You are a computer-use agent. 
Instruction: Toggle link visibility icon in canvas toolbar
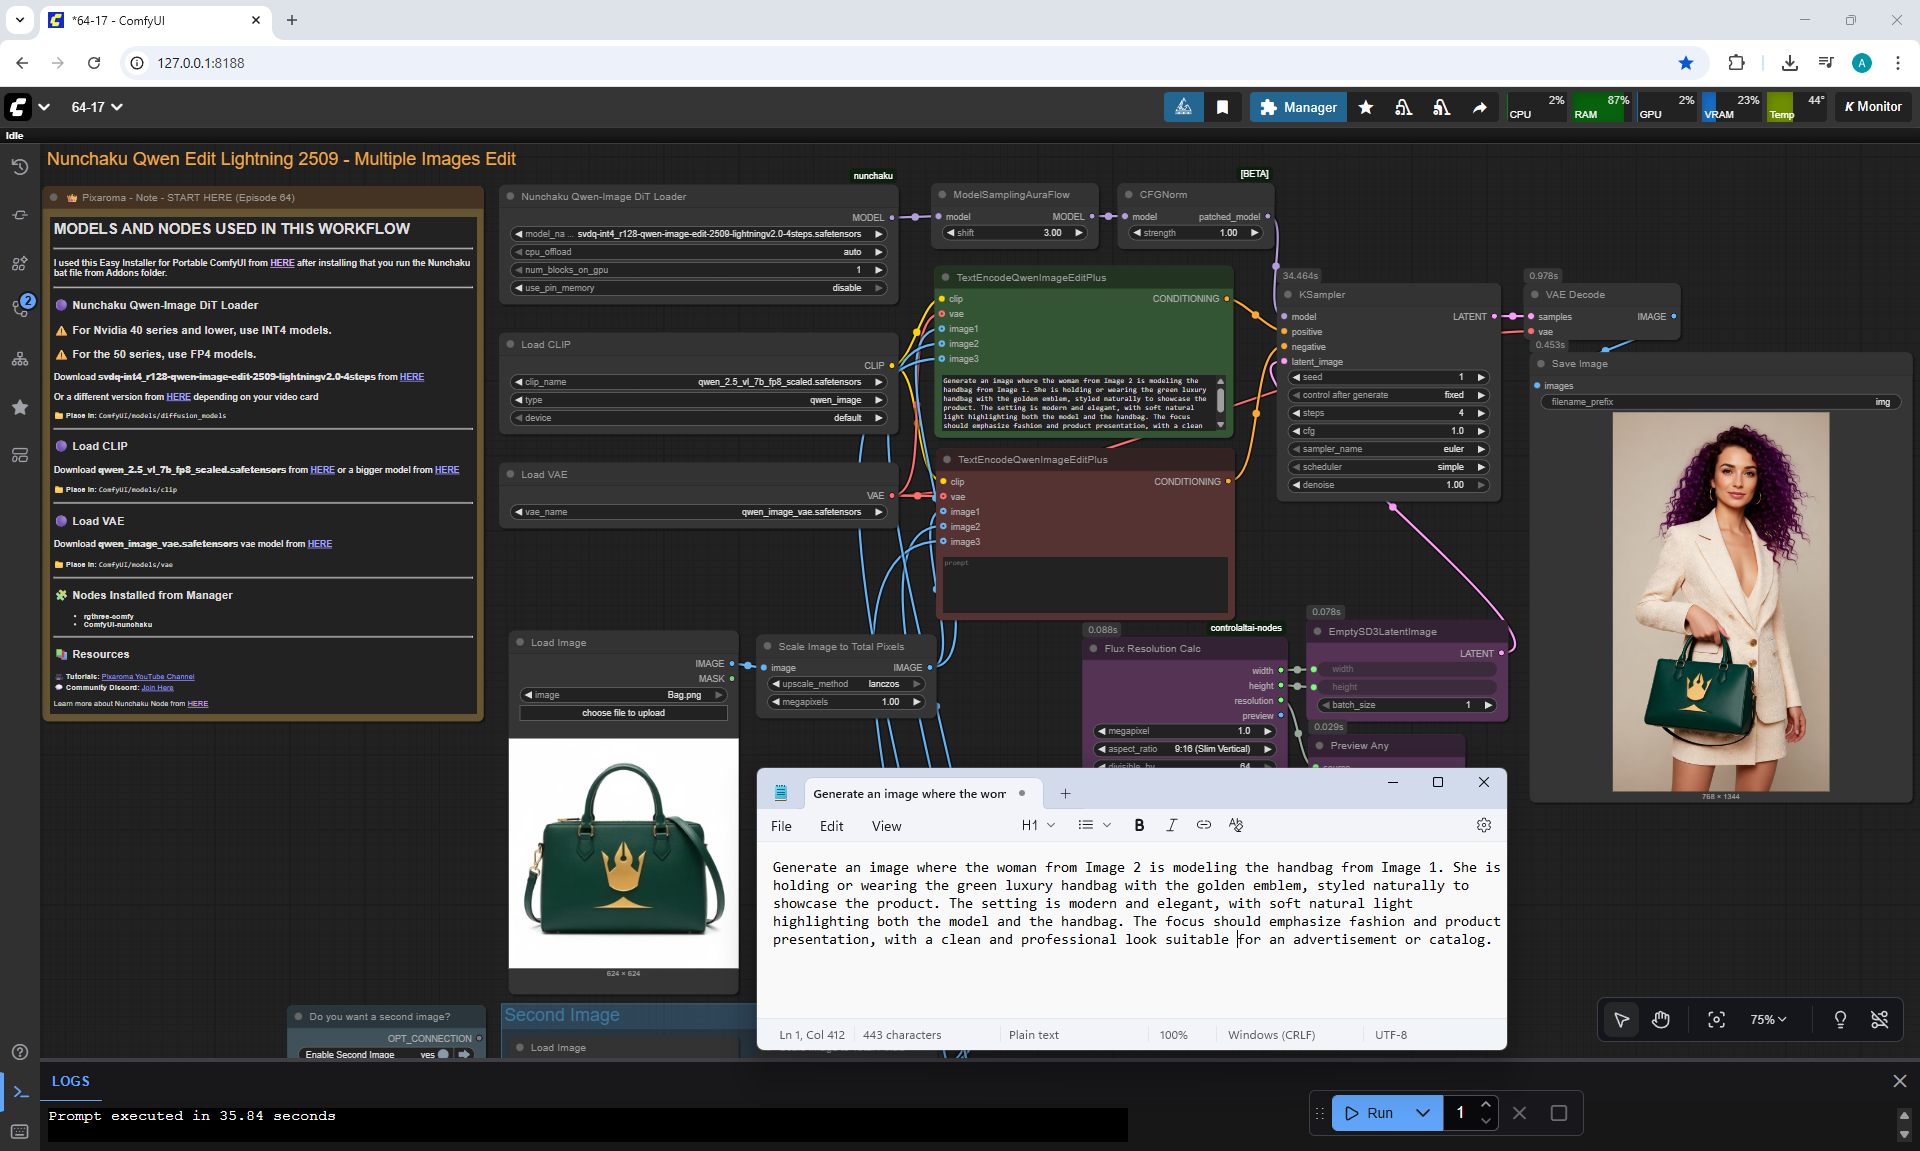[1879, 1019]
